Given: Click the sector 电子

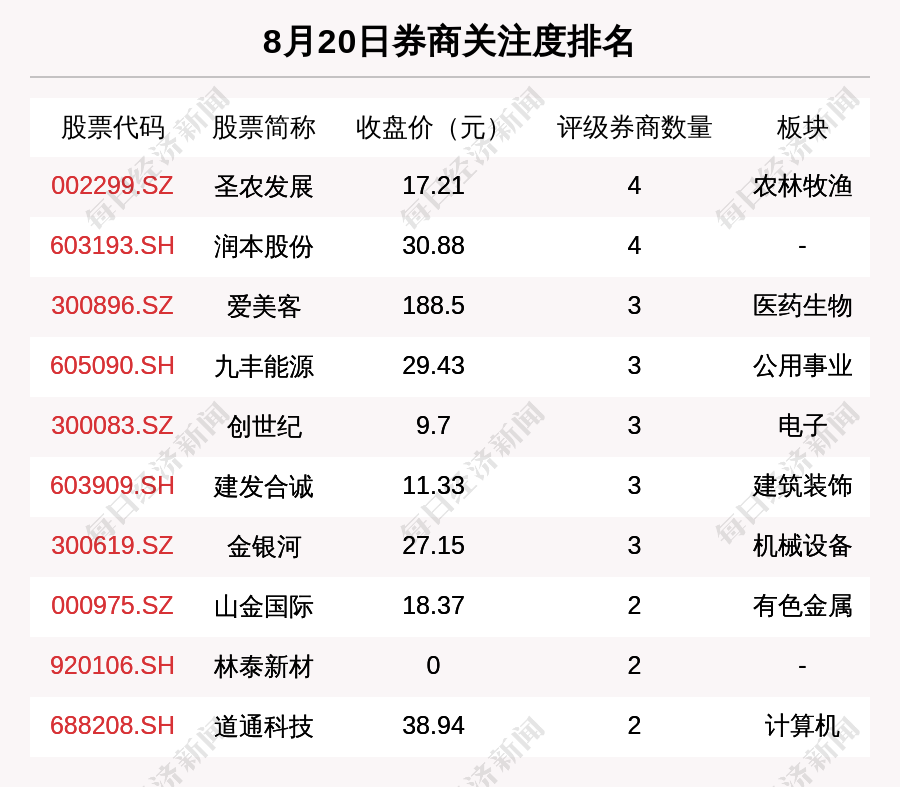Looking at the screenshot, I should 802,426.
